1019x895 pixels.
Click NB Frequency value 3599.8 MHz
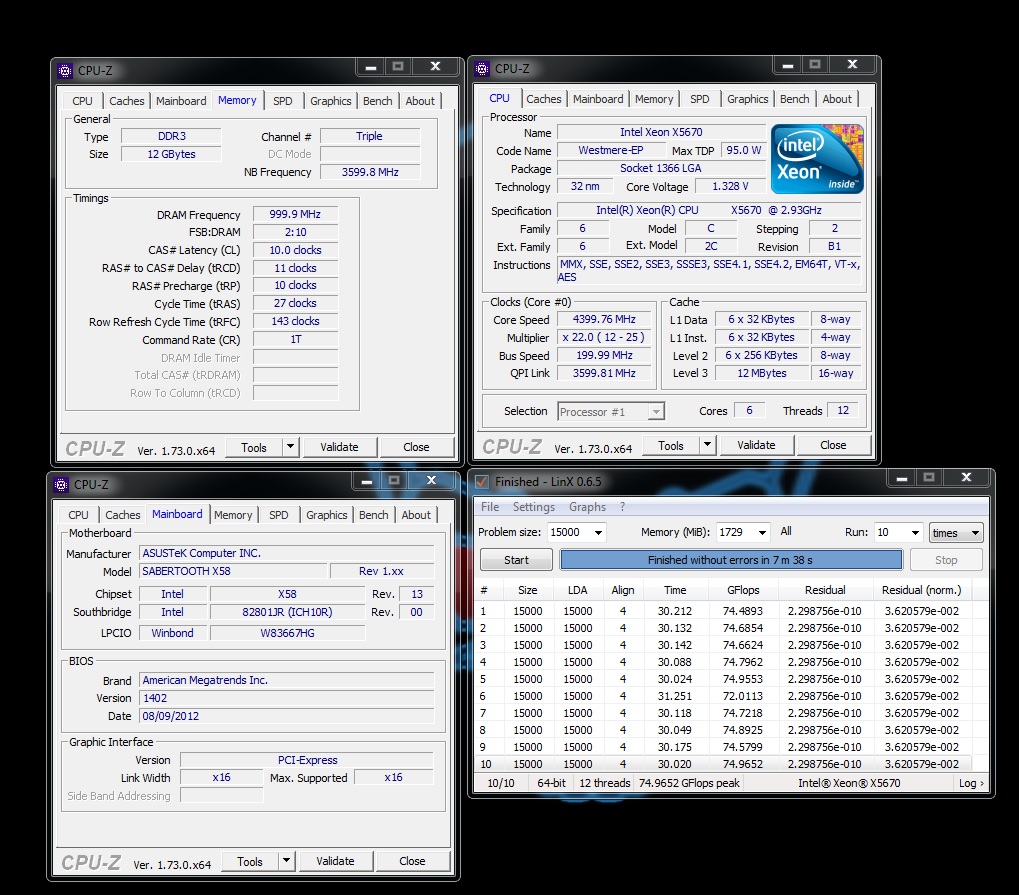point(370,172)
